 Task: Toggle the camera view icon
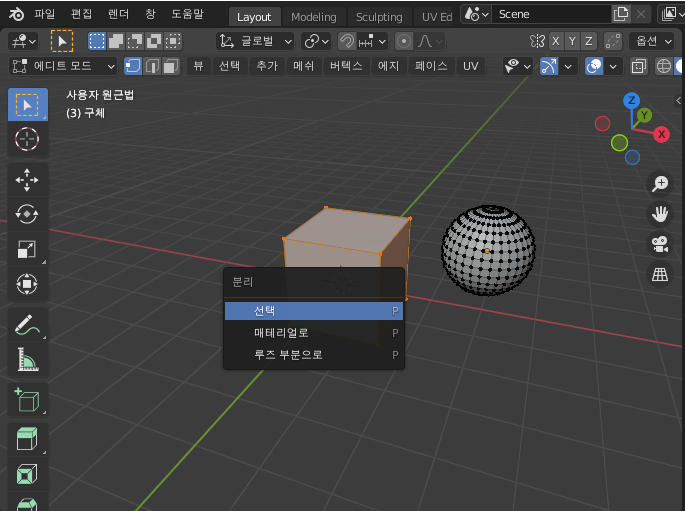pyautogui.click(x=660, y=244)
